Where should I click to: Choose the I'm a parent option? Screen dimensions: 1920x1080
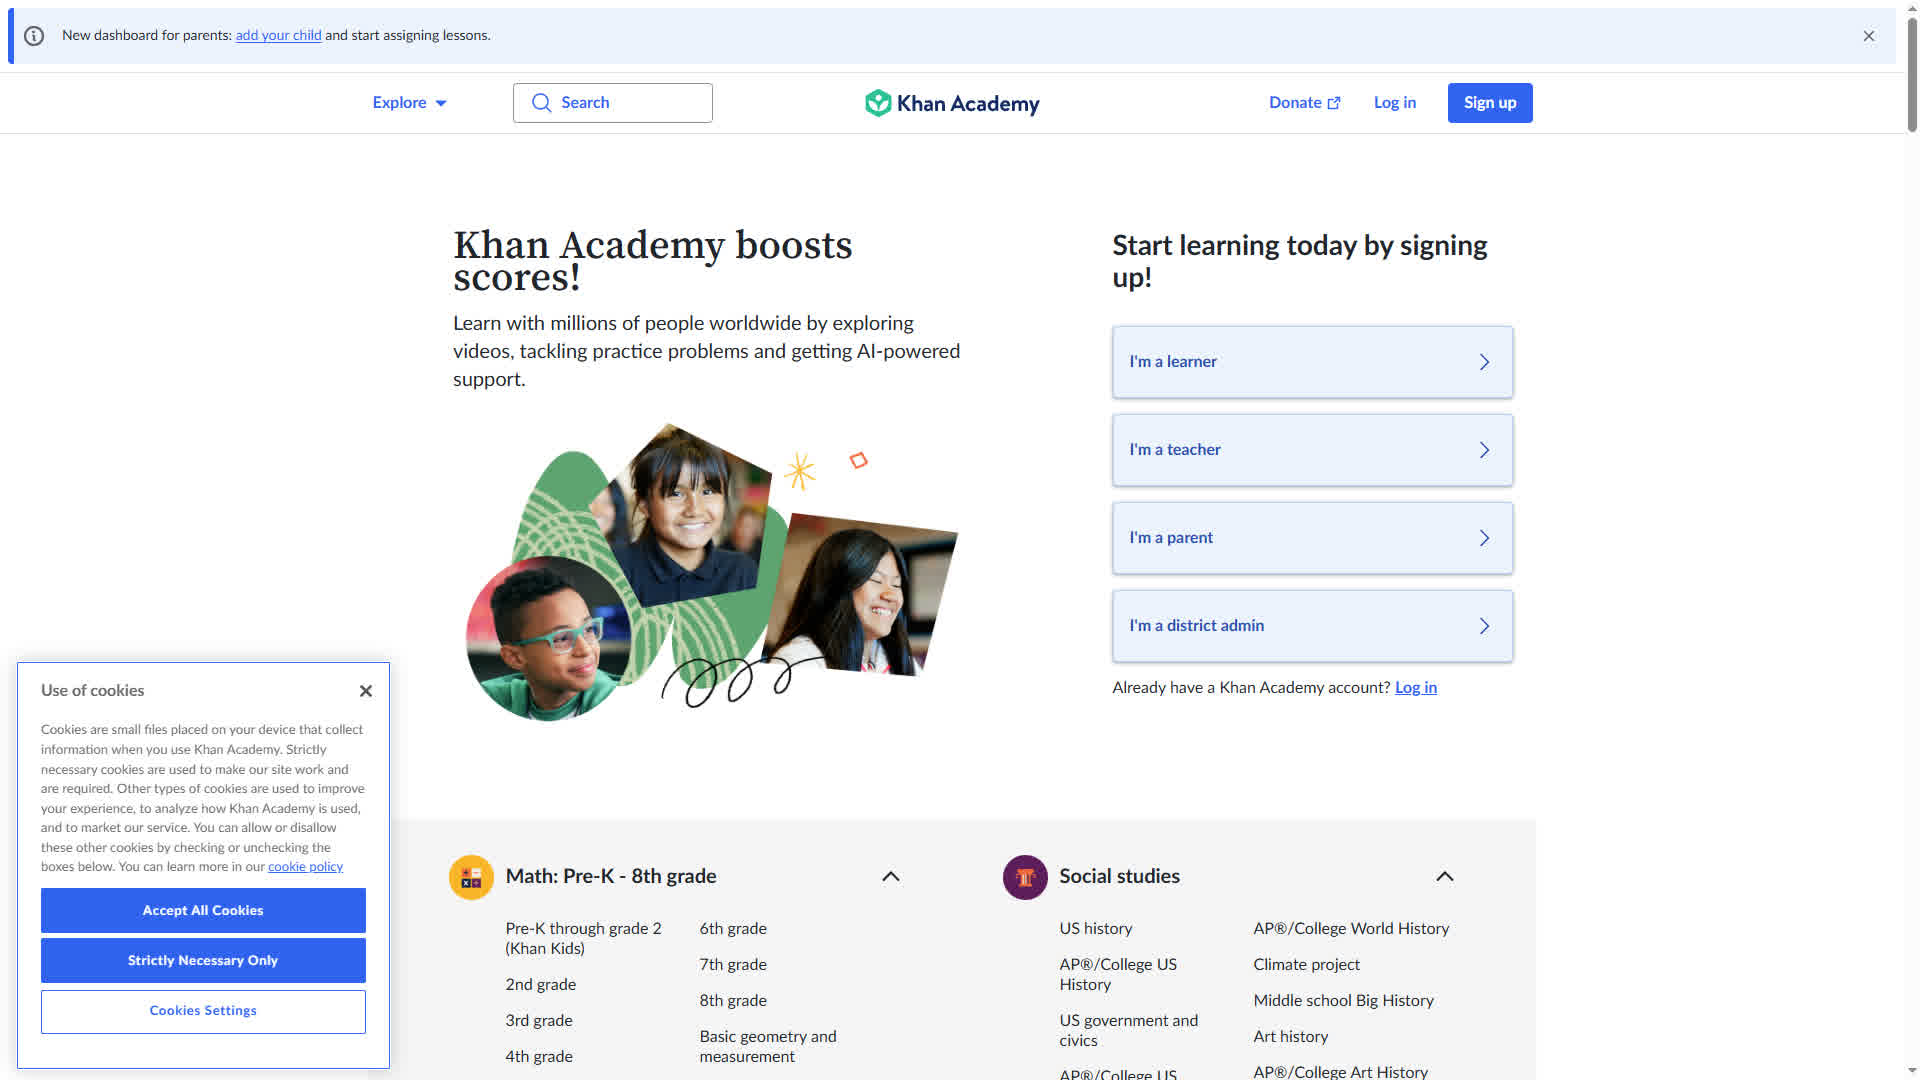(x=1312, y=538)
